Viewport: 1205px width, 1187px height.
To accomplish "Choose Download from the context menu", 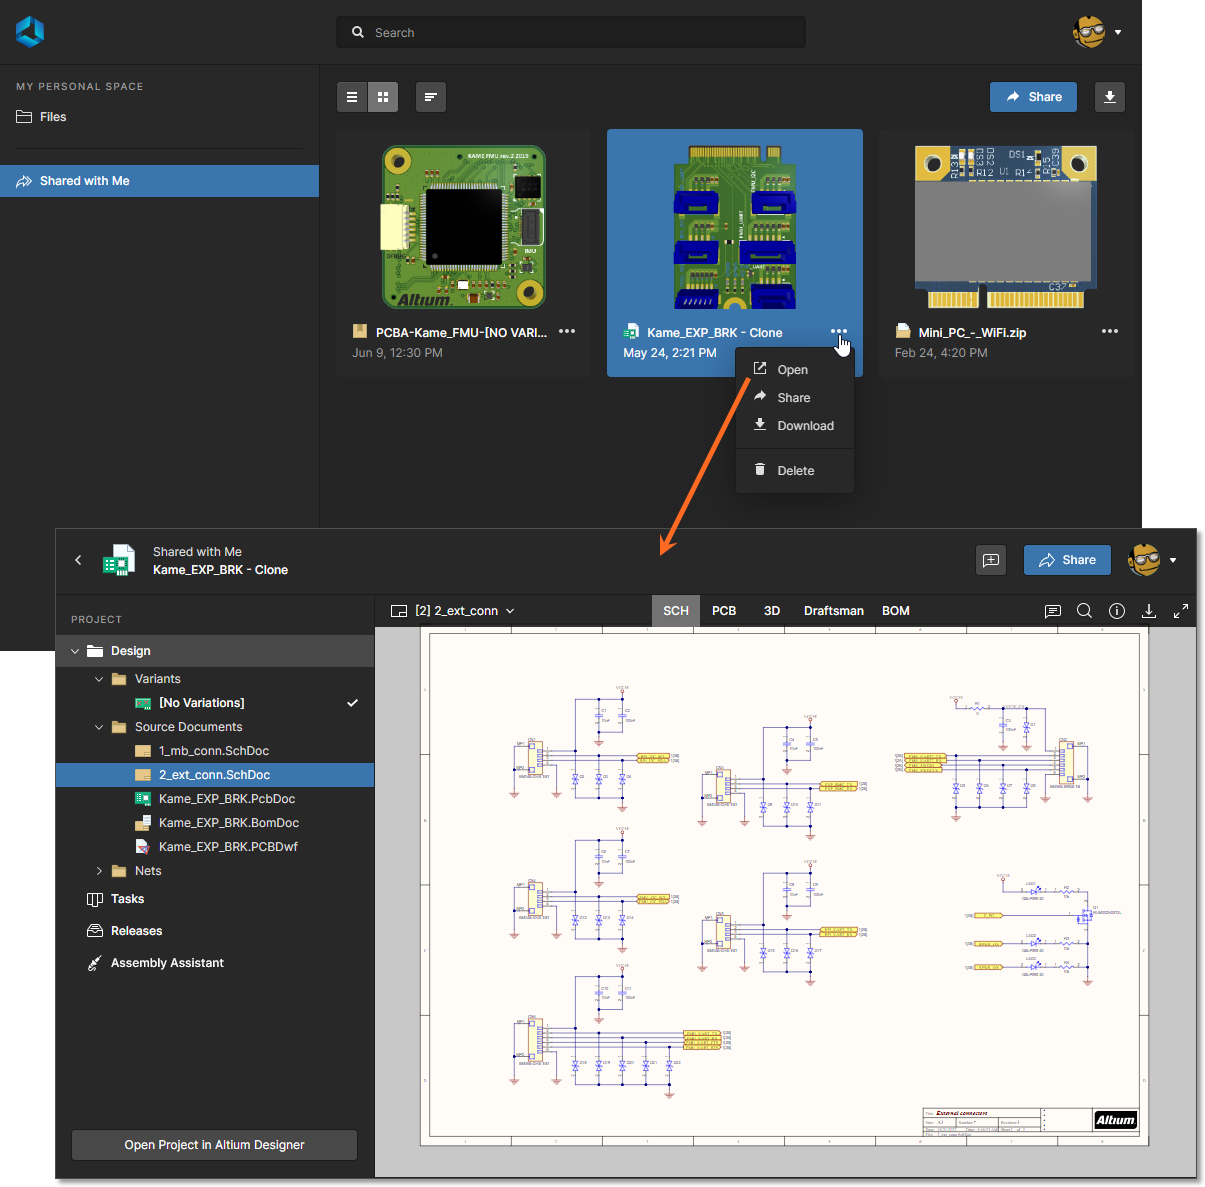I will [x=794, y=426].
